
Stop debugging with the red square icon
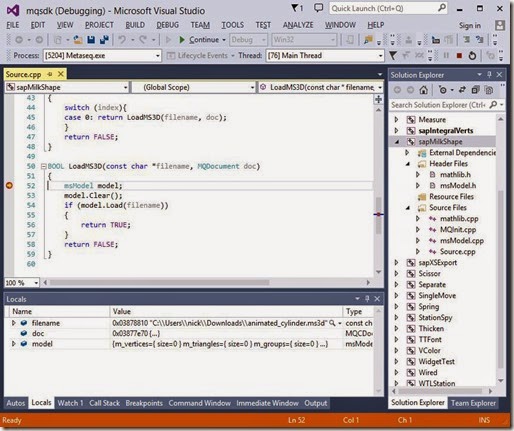pos(459,56)
